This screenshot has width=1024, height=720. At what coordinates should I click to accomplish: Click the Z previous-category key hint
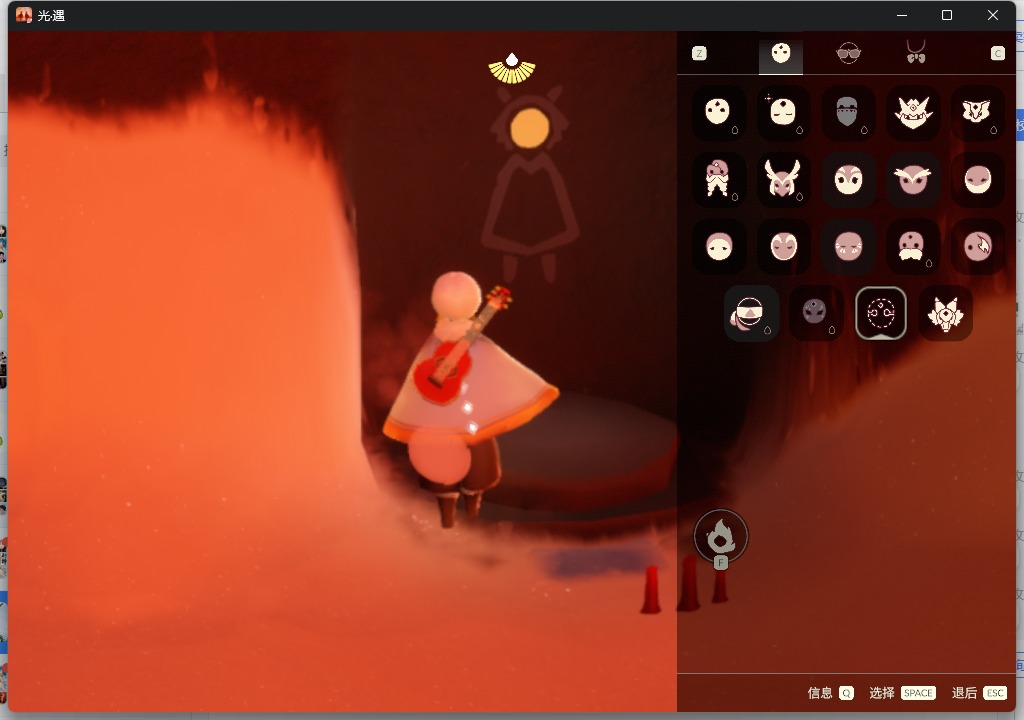(x=699, y=54)
